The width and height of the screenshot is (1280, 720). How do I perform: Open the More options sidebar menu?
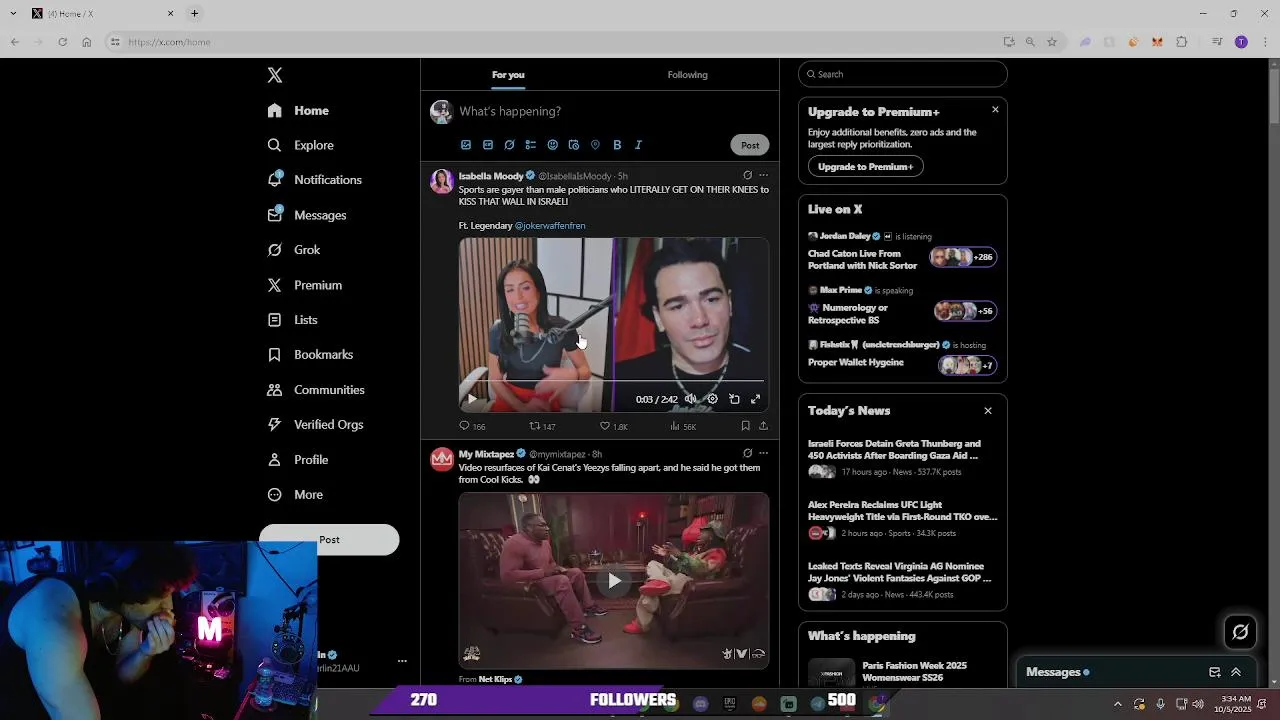[x=296, y=495]
